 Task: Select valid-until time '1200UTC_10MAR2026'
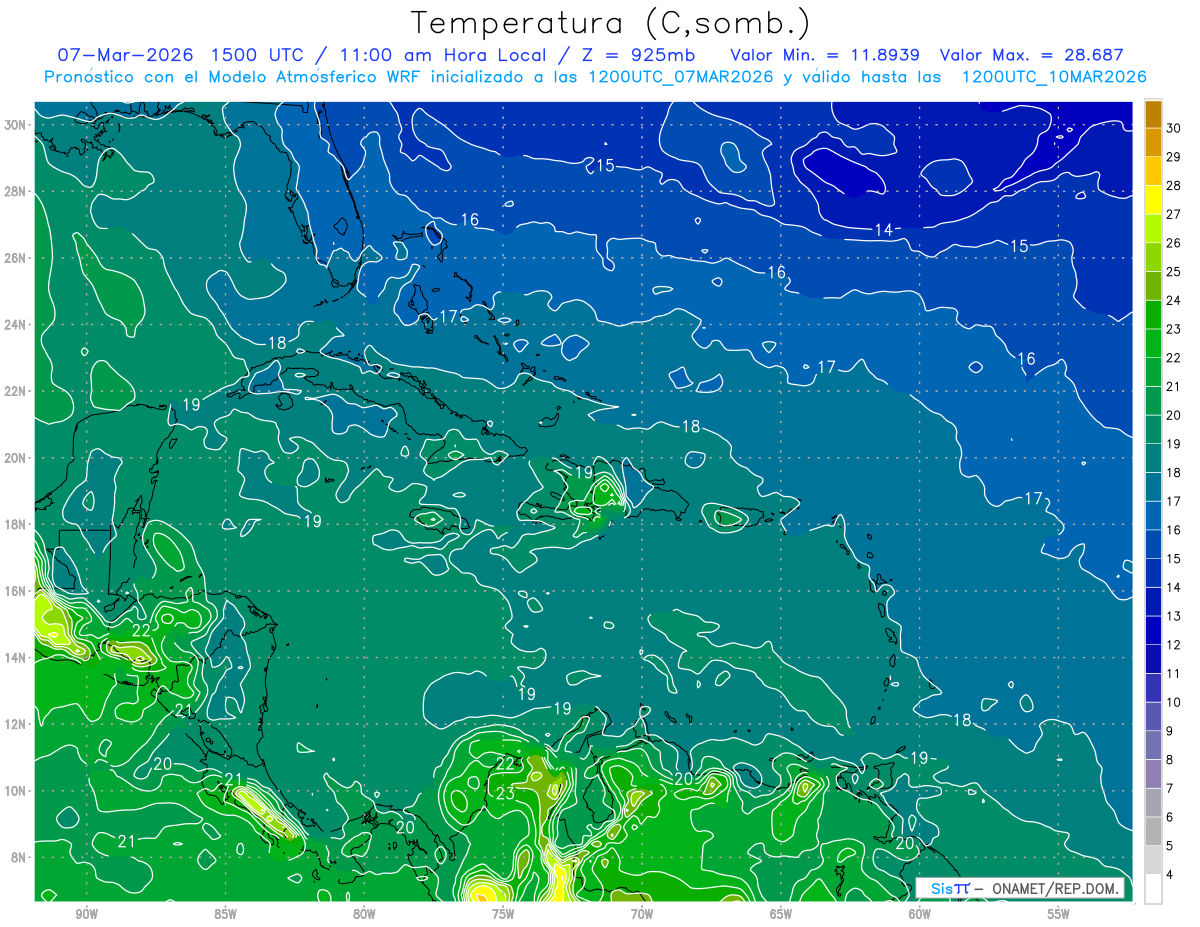[1054, 77]
